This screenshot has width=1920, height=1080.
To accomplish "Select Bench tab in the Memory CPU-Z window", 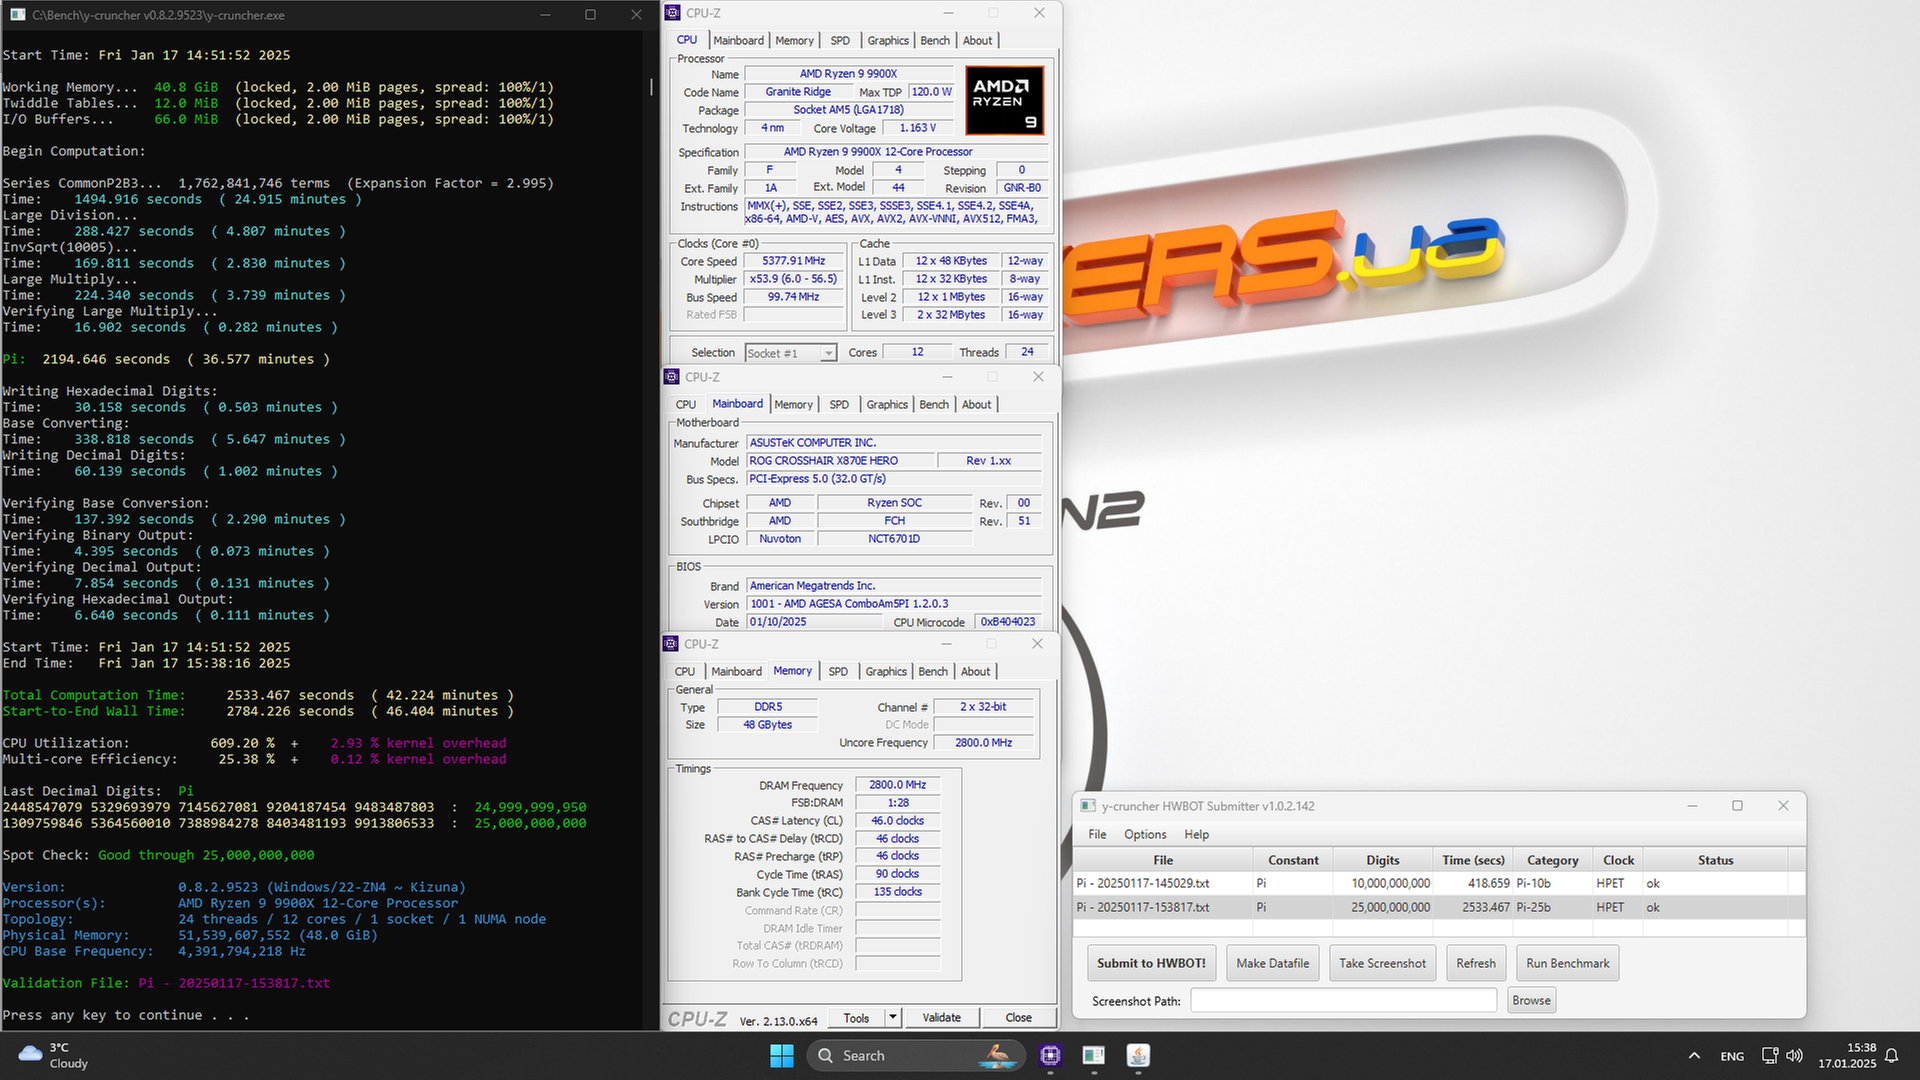I will [x=933, y=671].
